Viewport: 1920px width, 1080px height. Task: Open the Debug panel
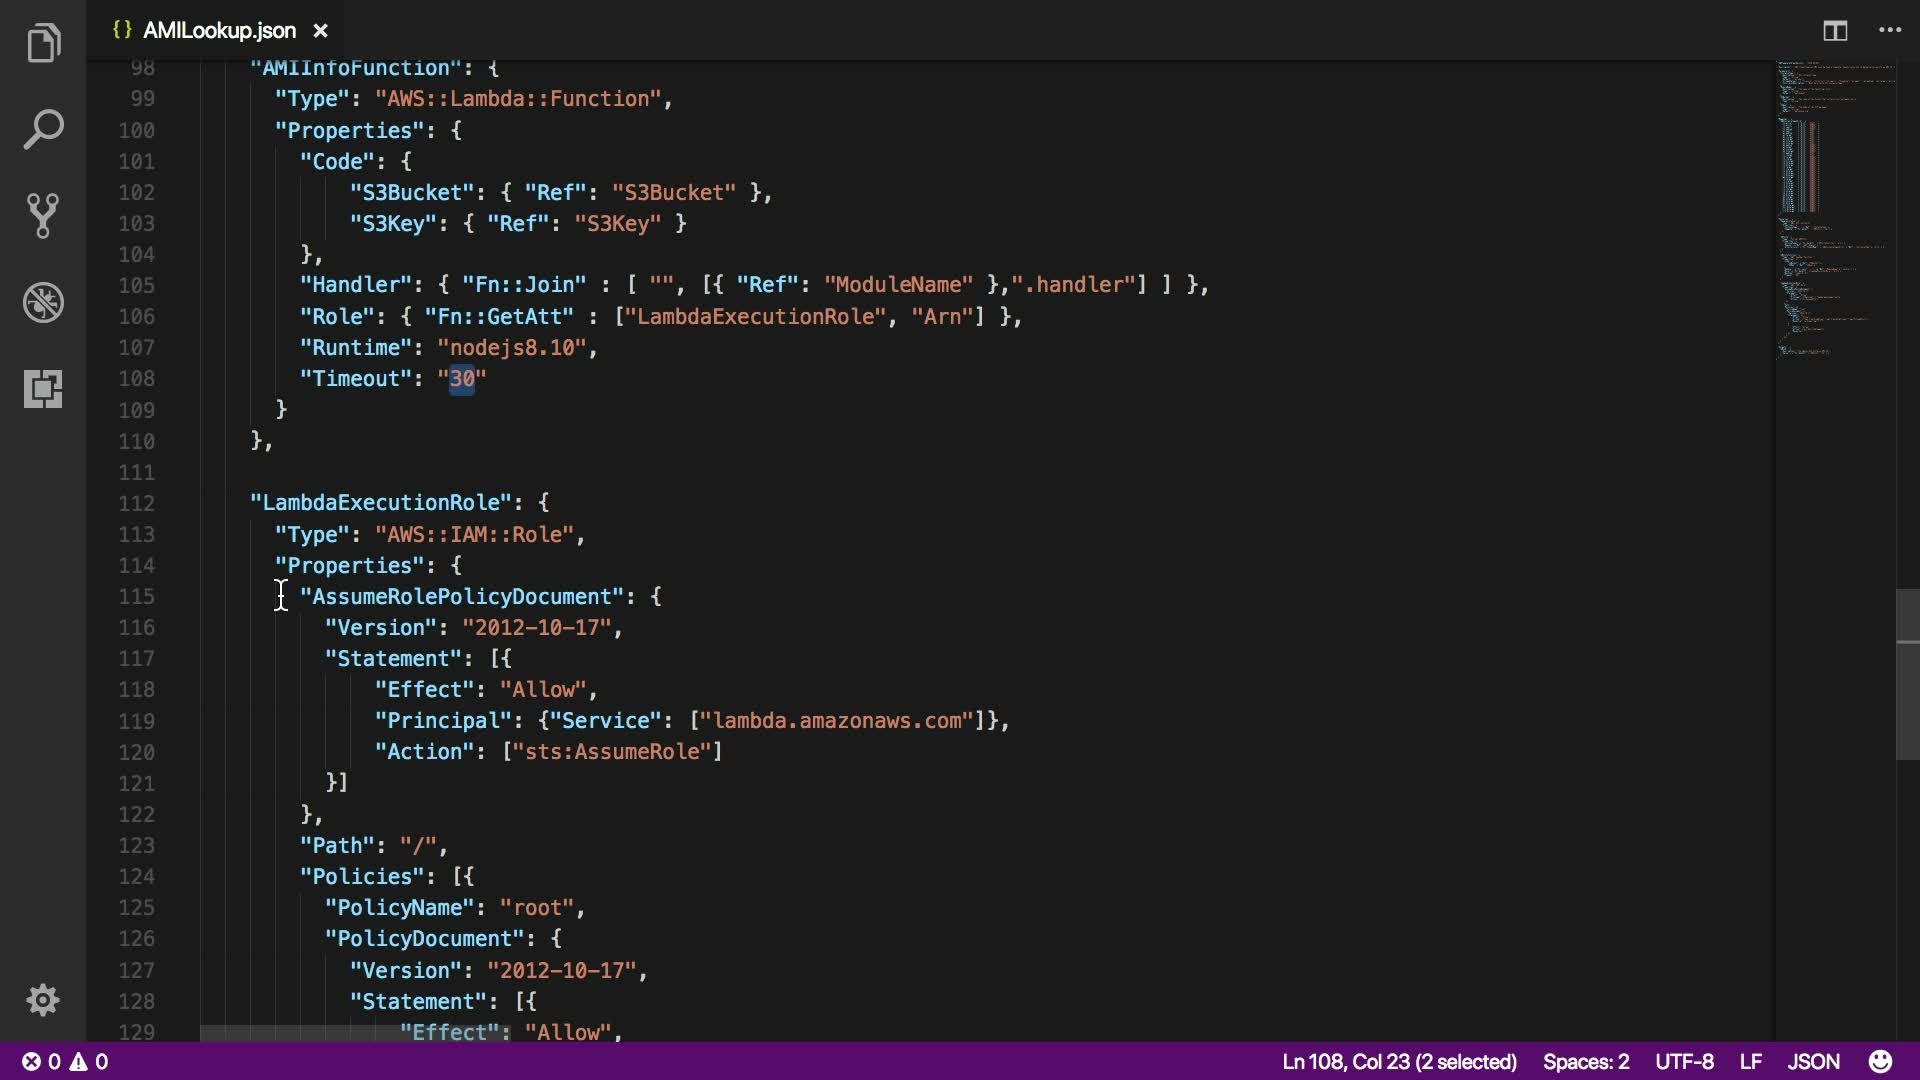[x=43, y=302]
